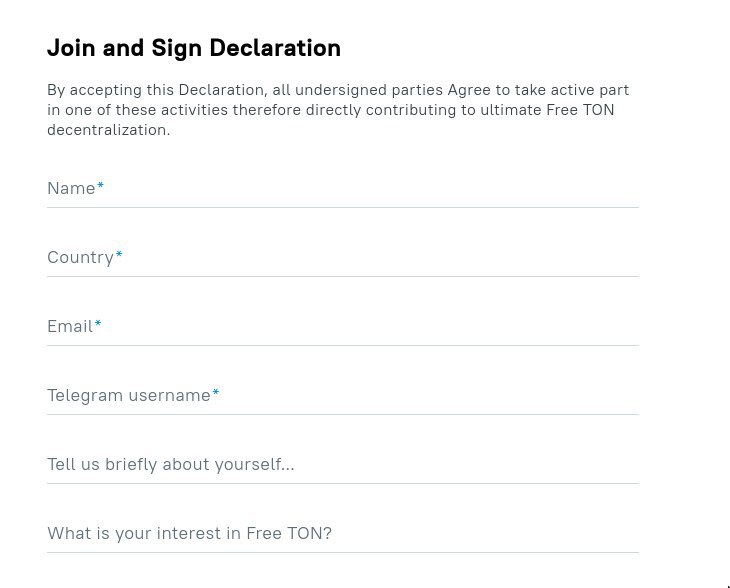Click the word 'Sign' in the heading
Screen dimensions: 730x588
click(x=177, y=49)
